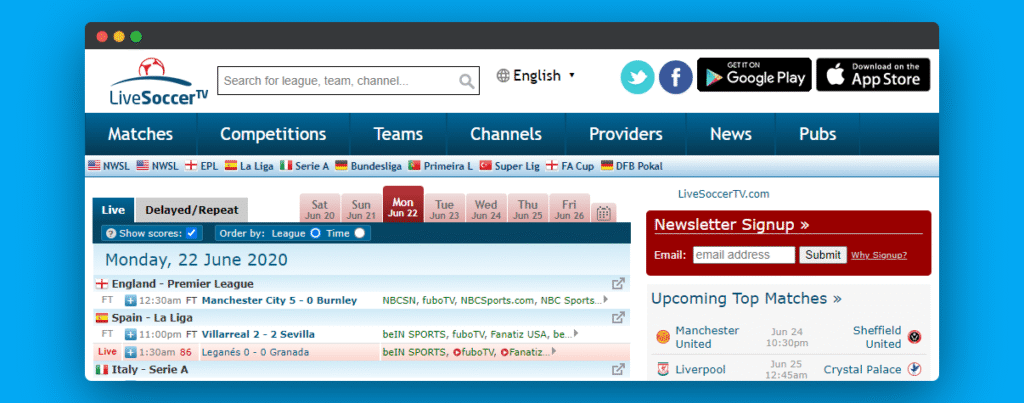Open the News menu
The image size is (1024, 403).
click(x=731, y=134)
